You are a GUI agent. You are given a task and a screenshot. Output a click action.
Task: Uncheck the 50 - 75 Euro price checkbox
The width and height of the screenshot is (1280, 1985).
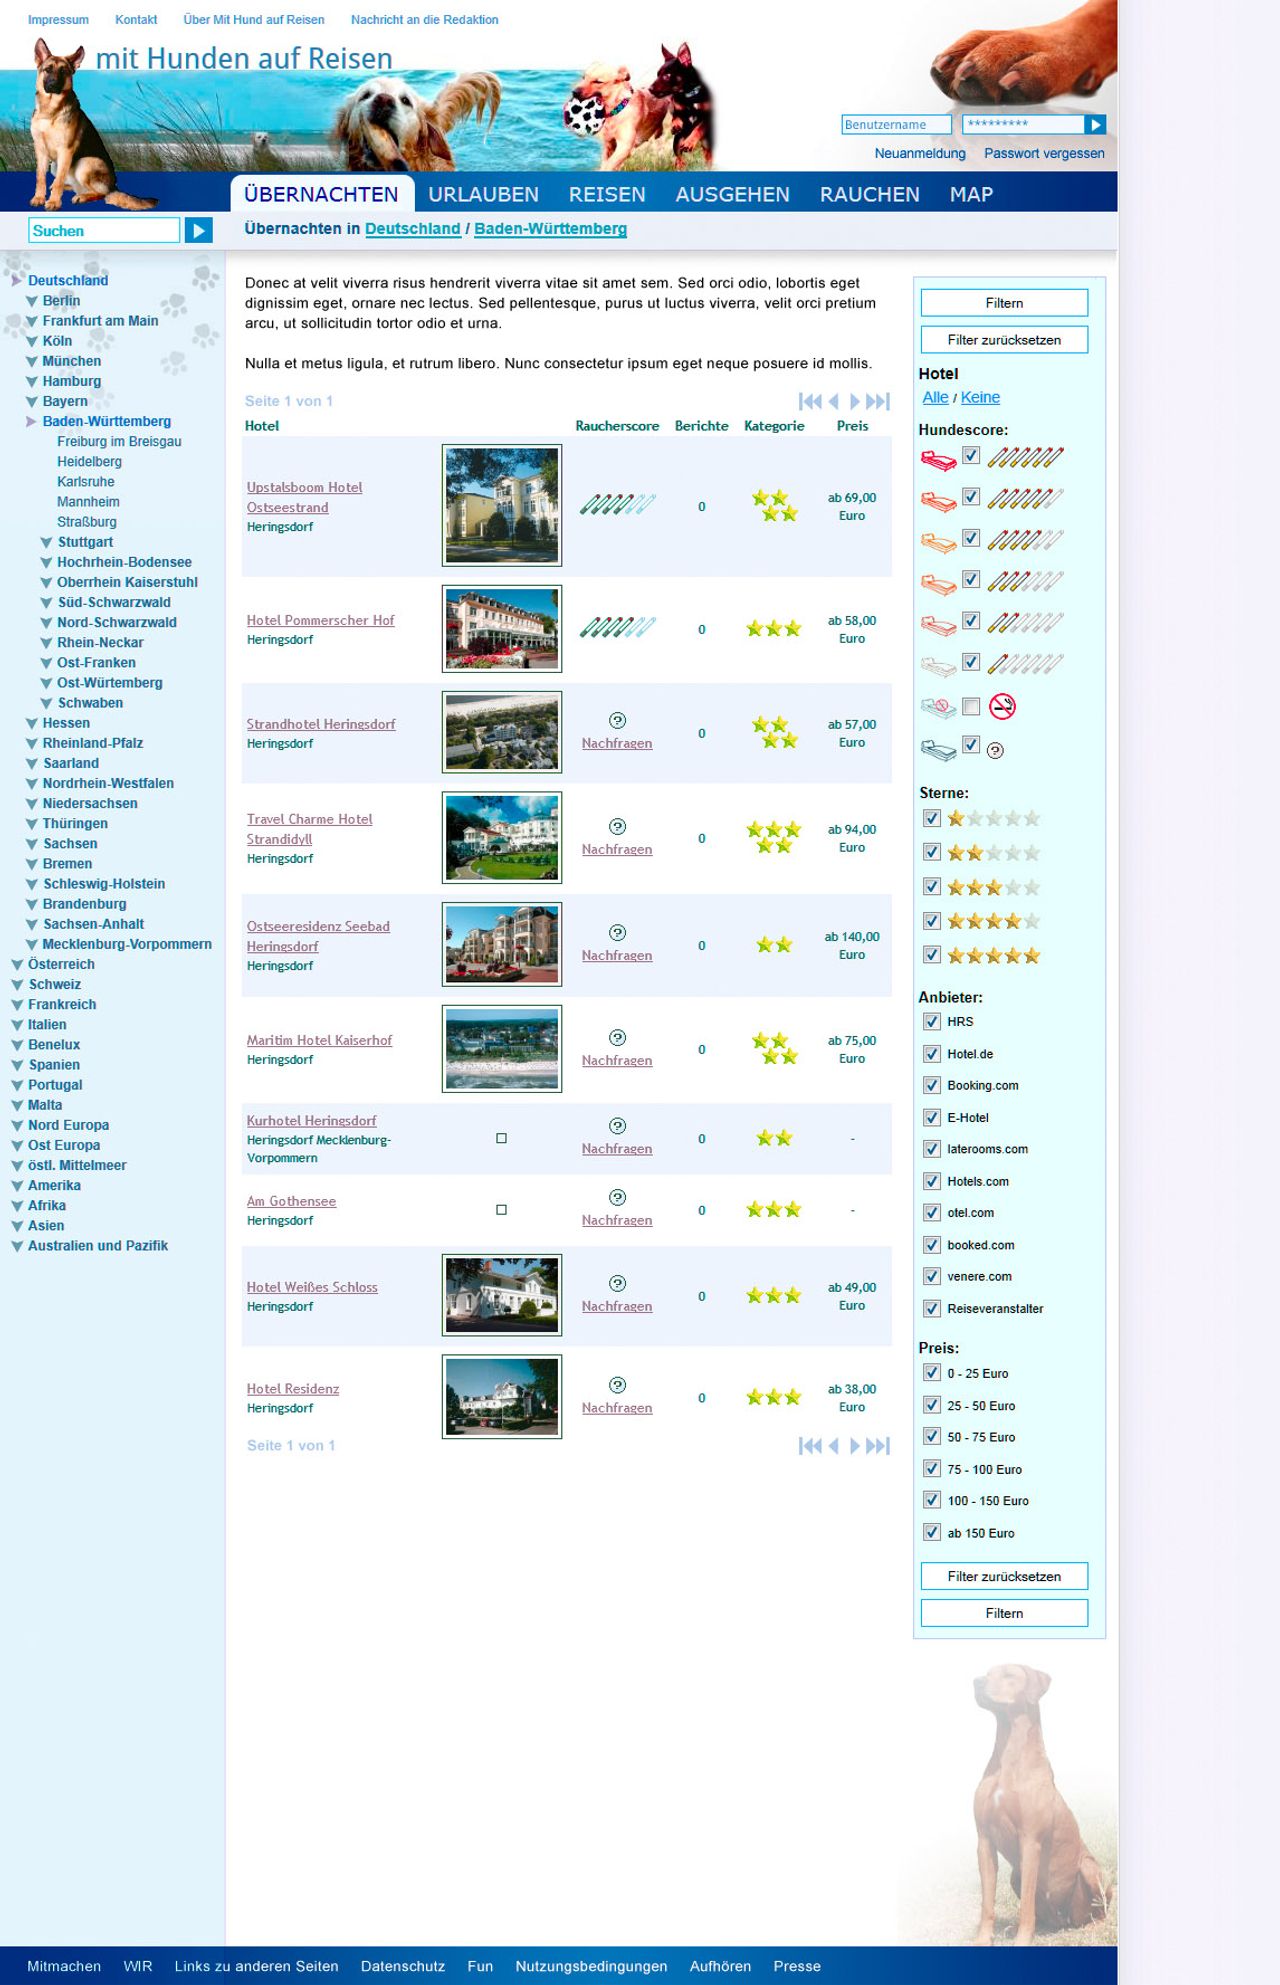point(932,1437)
